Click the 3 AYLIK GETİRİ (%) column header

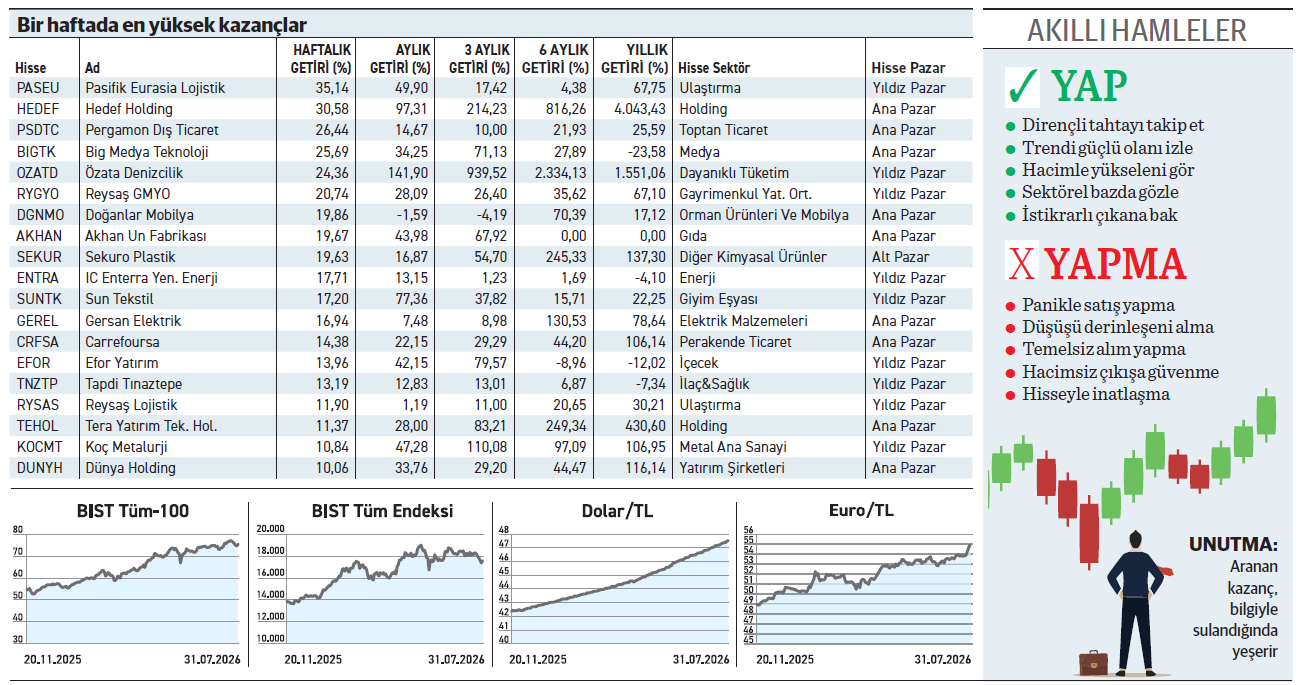[479, 59]
